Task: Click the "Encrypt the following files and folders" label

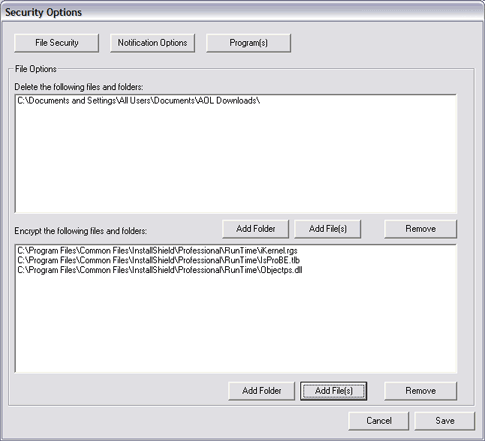Action: click(81, 231)
